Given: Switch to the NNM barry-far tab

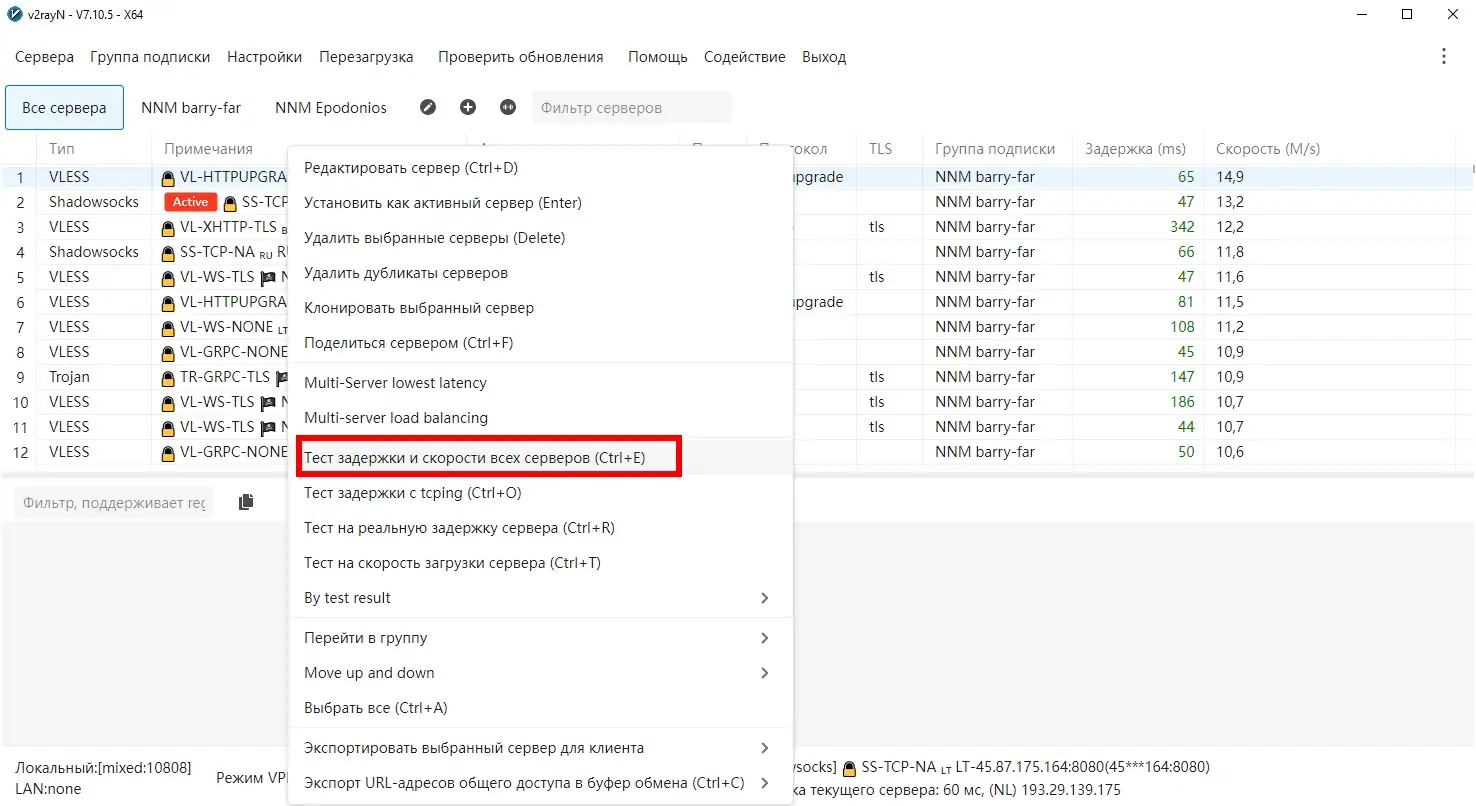Looking at the screenshot, I should pyautogui.click(x=191, y=108).
